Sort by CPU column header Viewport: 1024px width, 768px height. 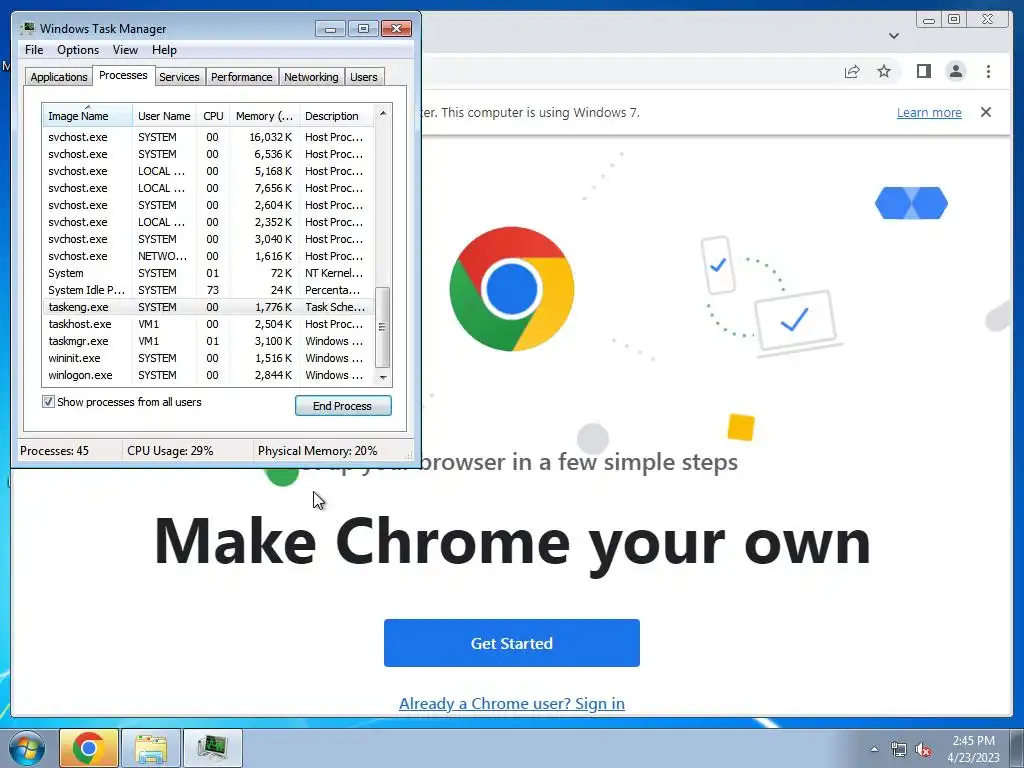tap(213, 116)
